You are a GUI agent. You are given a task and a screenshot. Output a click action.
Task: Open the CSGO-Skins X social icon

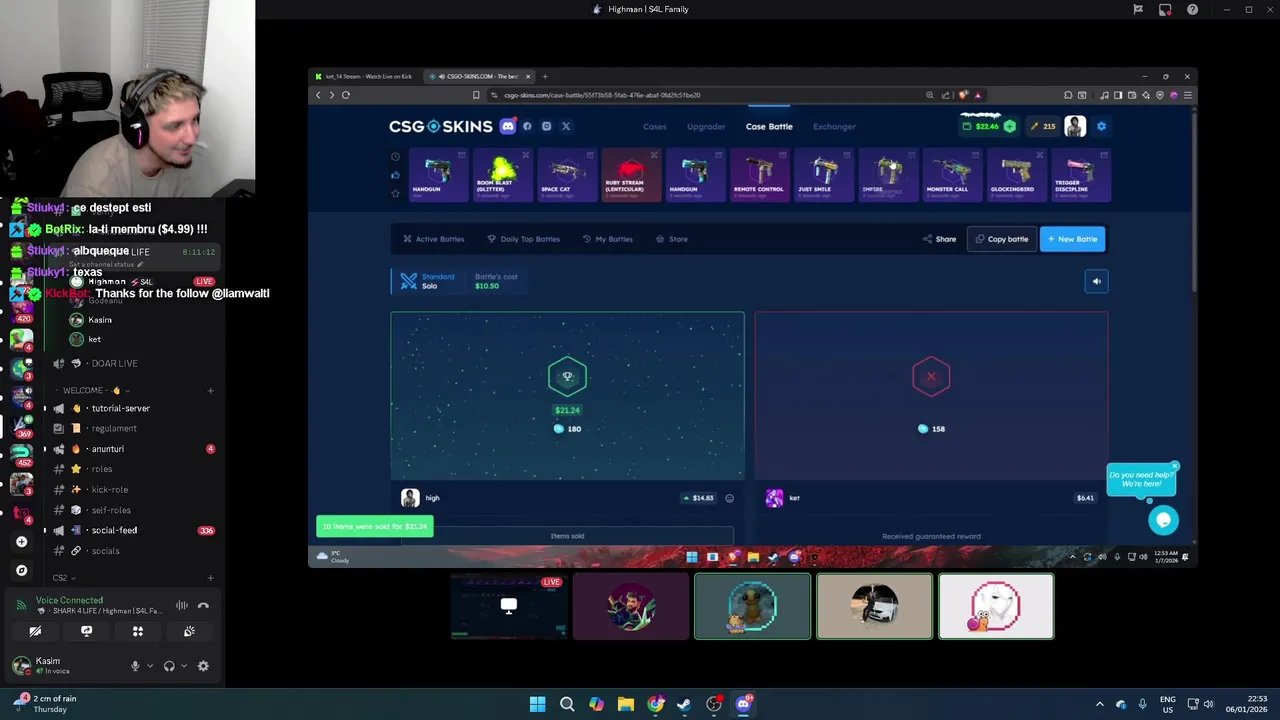click(x=565, y=126)
